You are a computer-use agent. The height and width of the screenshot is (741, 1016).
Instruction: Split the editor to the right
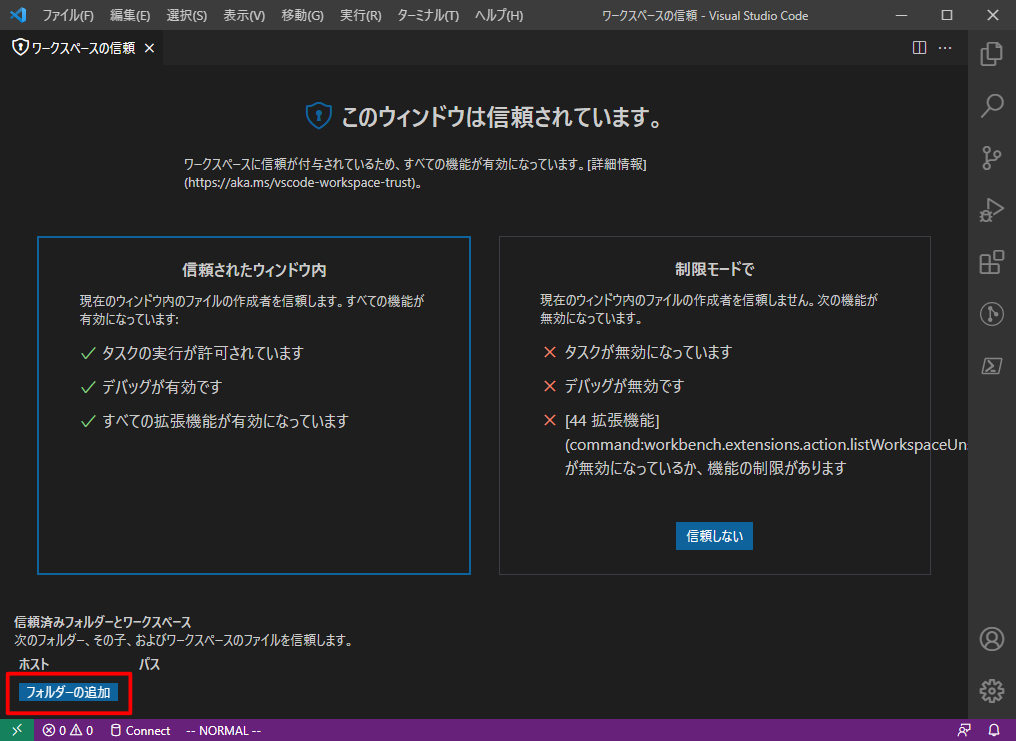tap(919, 48)
